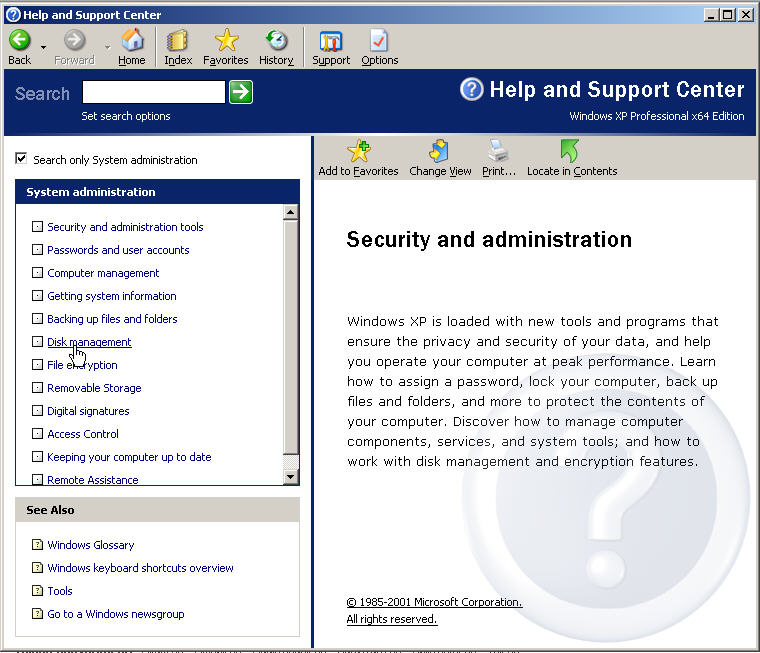Open the Tools link under See Also

point(60,591)
